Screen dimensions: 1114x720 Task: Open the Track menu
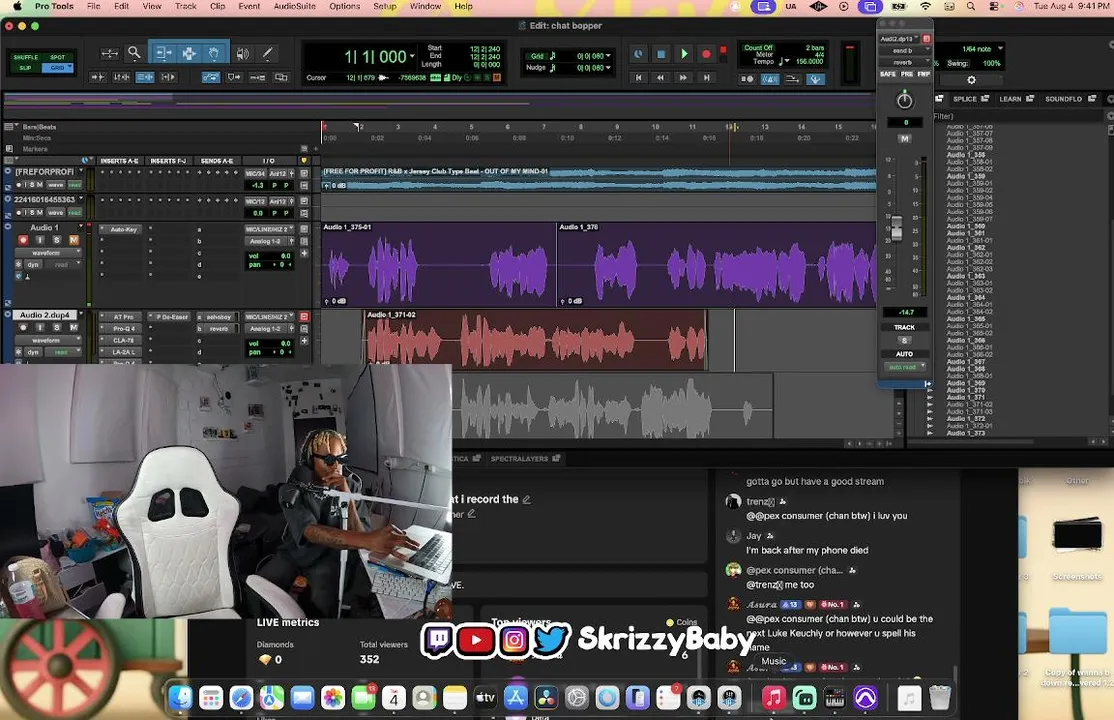(x=185, y=6)
